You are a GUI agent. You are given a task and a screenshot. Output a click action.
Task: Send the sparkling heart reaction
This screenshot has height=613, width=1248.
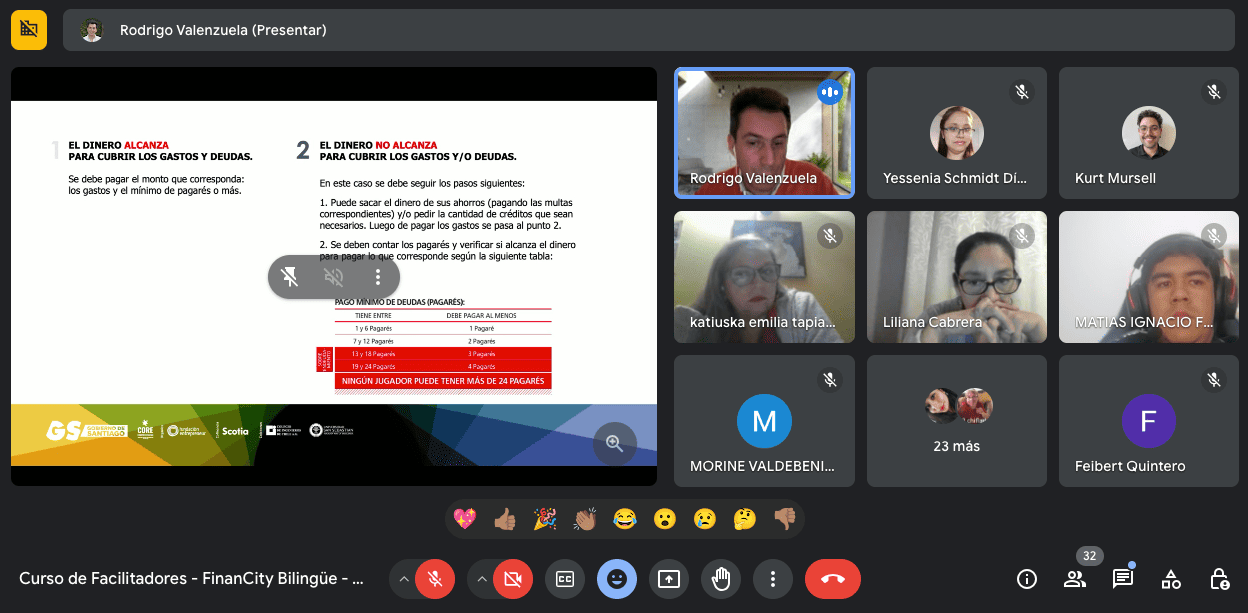tap(465, 519)
